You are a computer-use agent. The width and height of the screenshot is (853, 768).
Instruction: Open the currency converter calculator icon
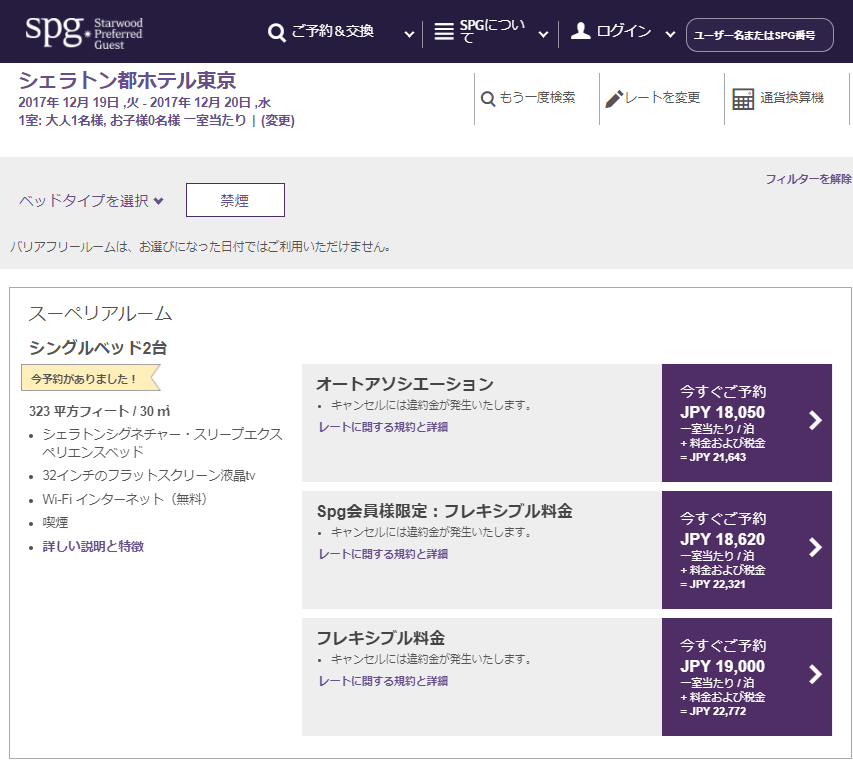[743, 98]
